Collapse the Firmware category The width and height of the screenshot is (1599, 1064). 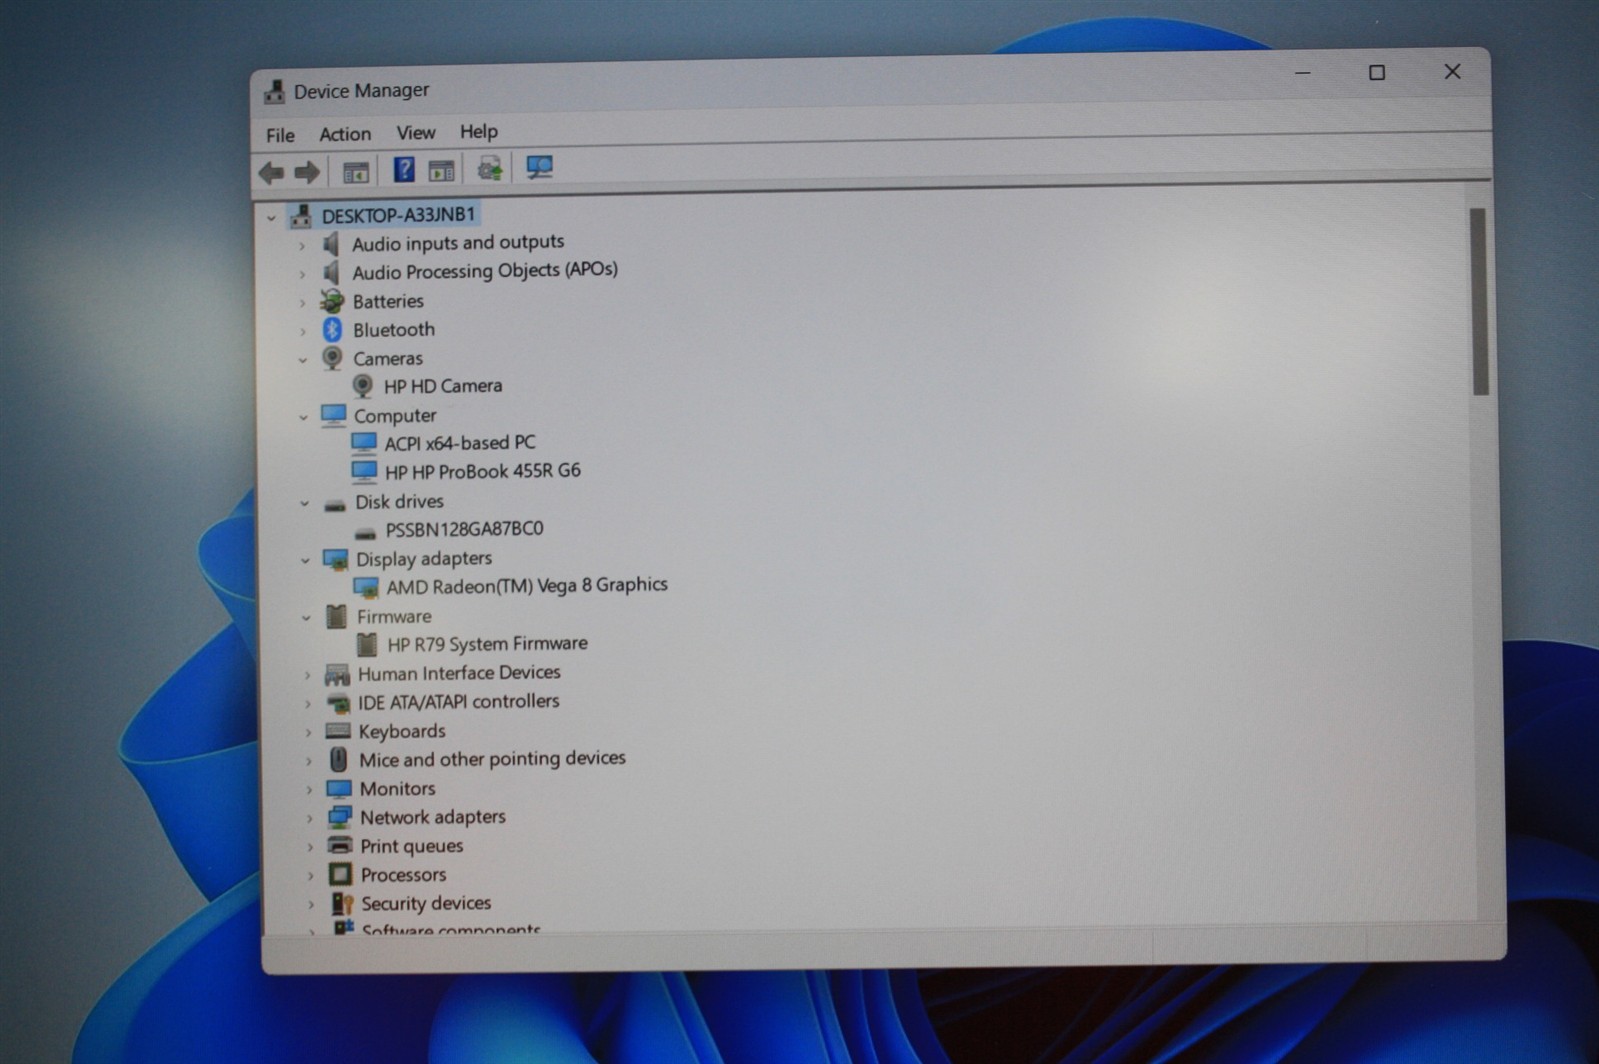pyautogui.click(x=306, y=618)
